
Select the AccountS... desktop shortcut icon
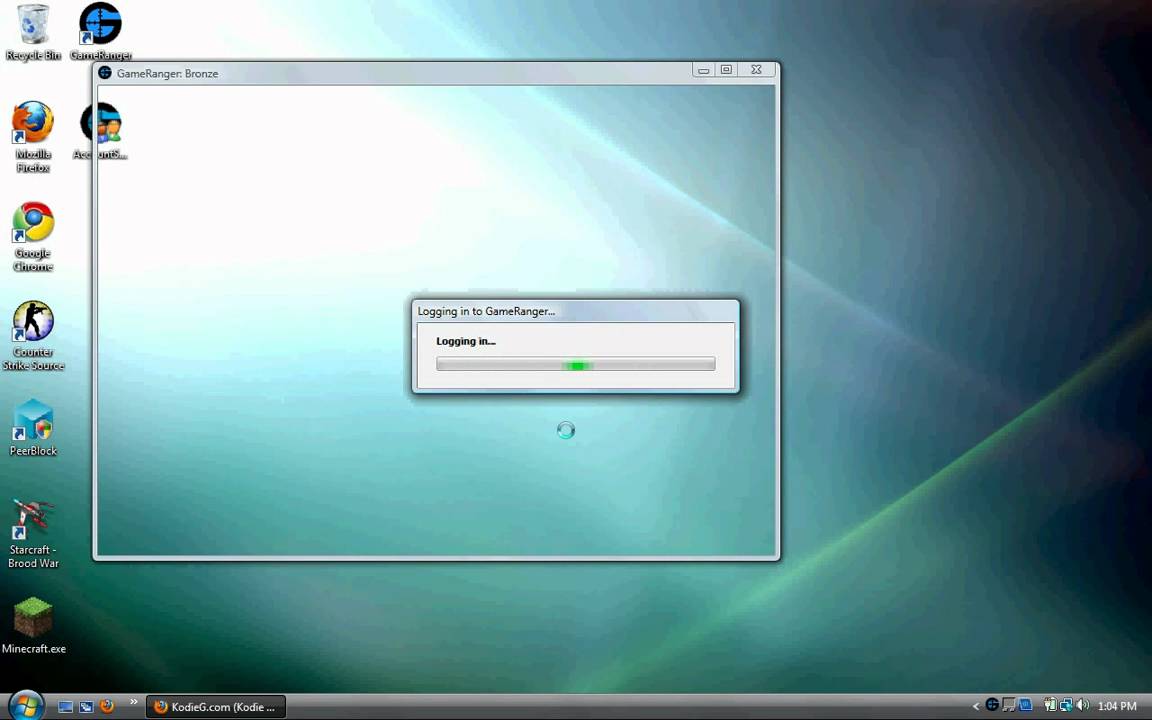tap(101, 132)
